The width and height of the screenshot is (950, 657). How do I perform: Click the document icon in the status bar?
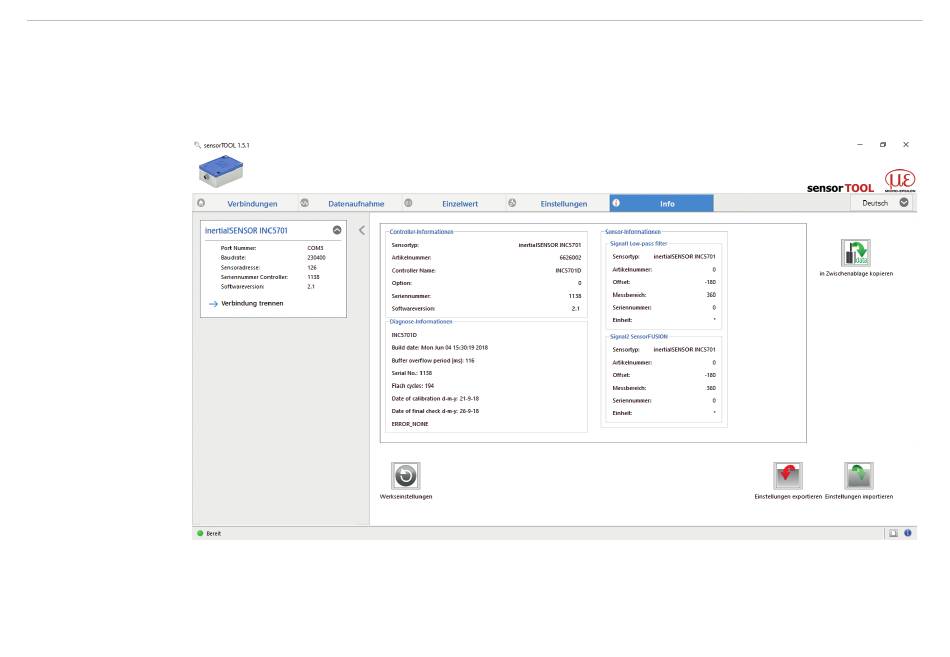point(893,533)
